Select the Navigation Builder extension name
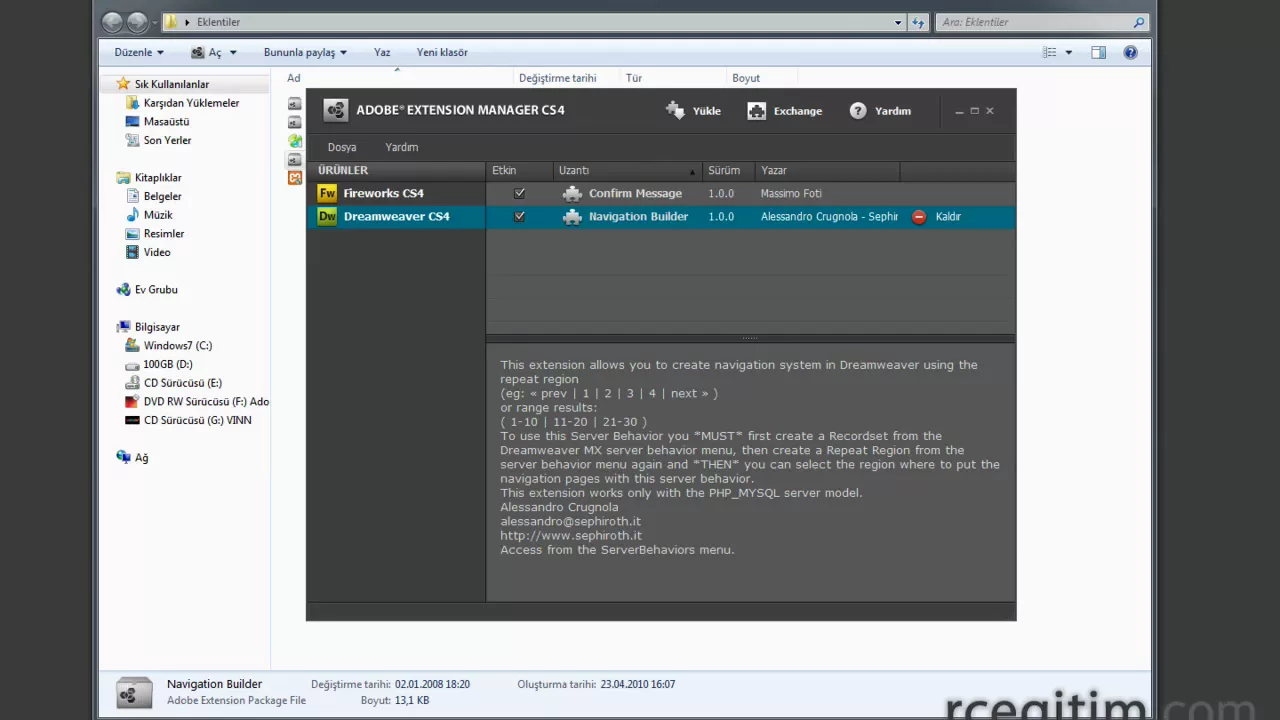The height and width of the screenshot is (720, 1280). [x=638, y=216]
